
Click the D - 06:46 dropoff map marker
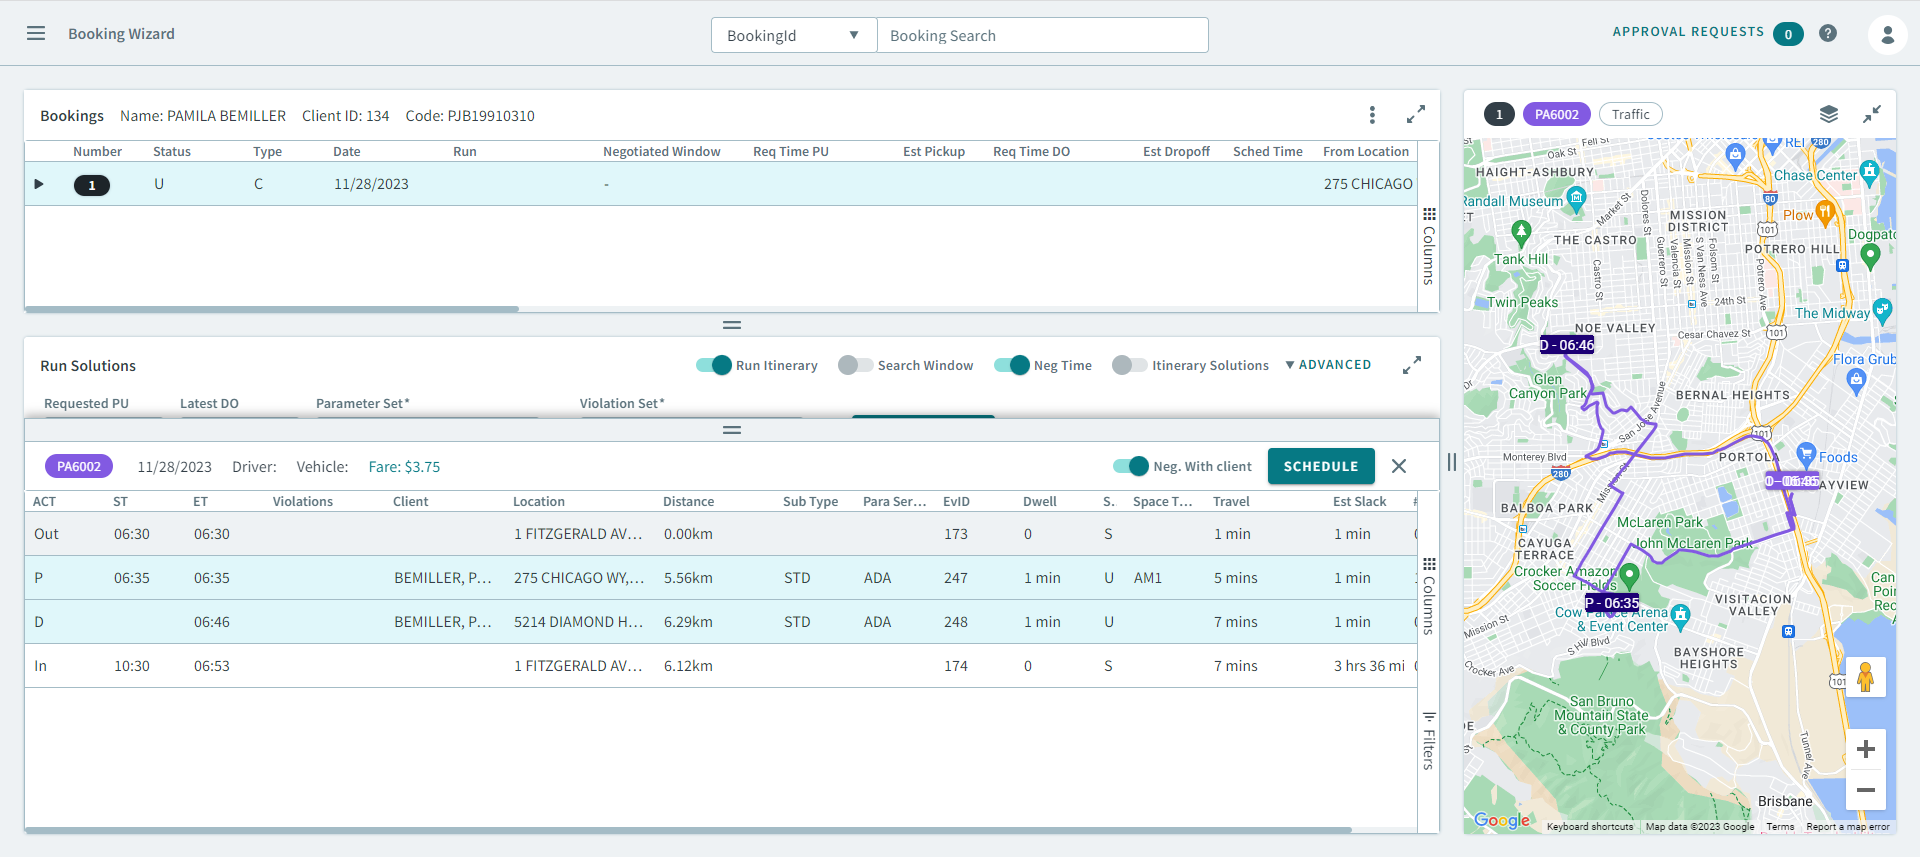pos(1568,345)
